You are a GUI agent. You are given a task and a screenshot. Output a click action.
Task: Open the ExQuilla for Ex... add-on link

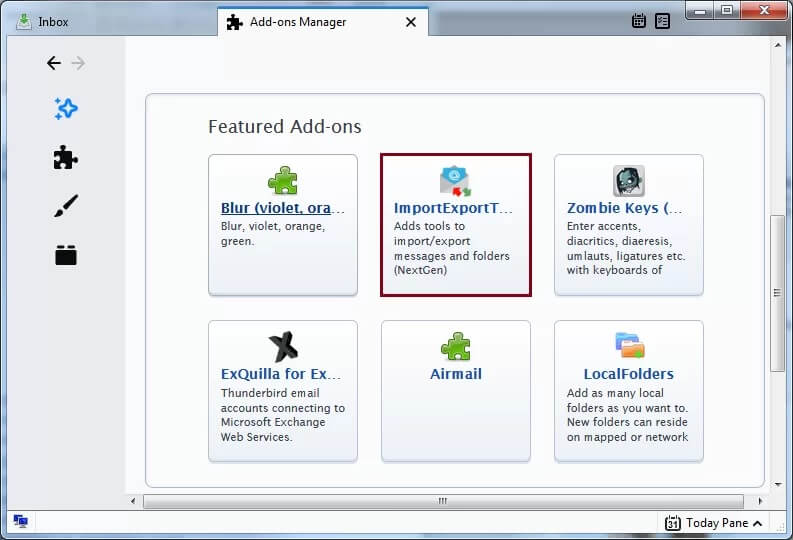click(x=281, y=374)
